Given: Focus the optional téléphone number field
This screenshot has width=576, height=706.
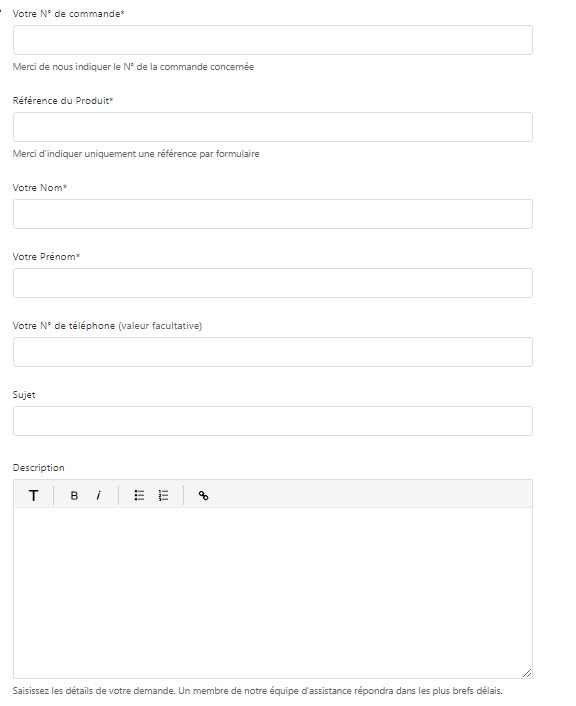Looking at the screenshot, I should coord(273,352).
